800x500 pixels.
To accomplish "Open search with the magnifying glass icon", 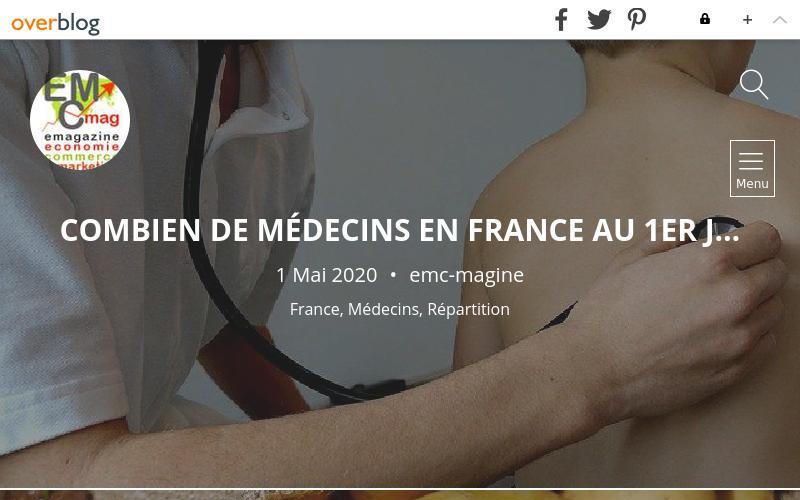I will pyautogui.click(x=754, y=84).
